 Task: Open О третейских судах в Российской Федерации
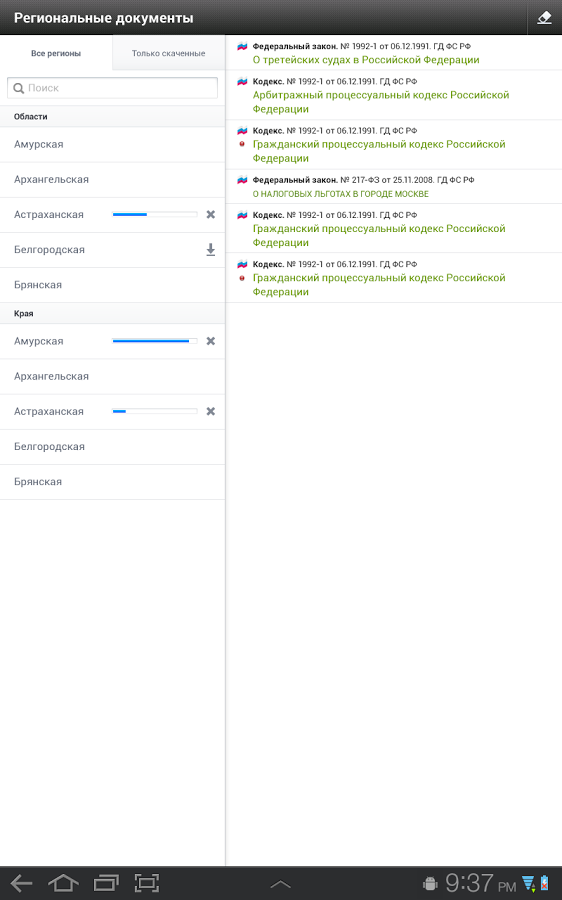tap(366, 60)
